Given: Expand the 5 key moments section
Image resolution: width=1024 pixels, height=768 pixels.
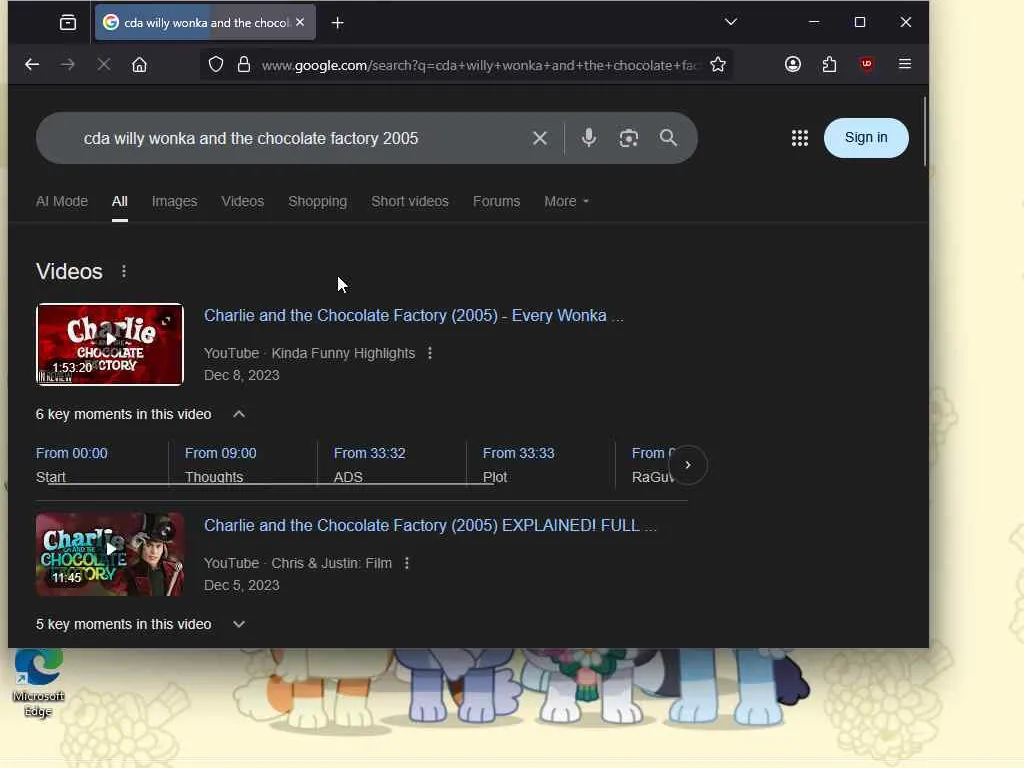Looking at the screenshot, I should pyautogui.click(x=239, y=624).
